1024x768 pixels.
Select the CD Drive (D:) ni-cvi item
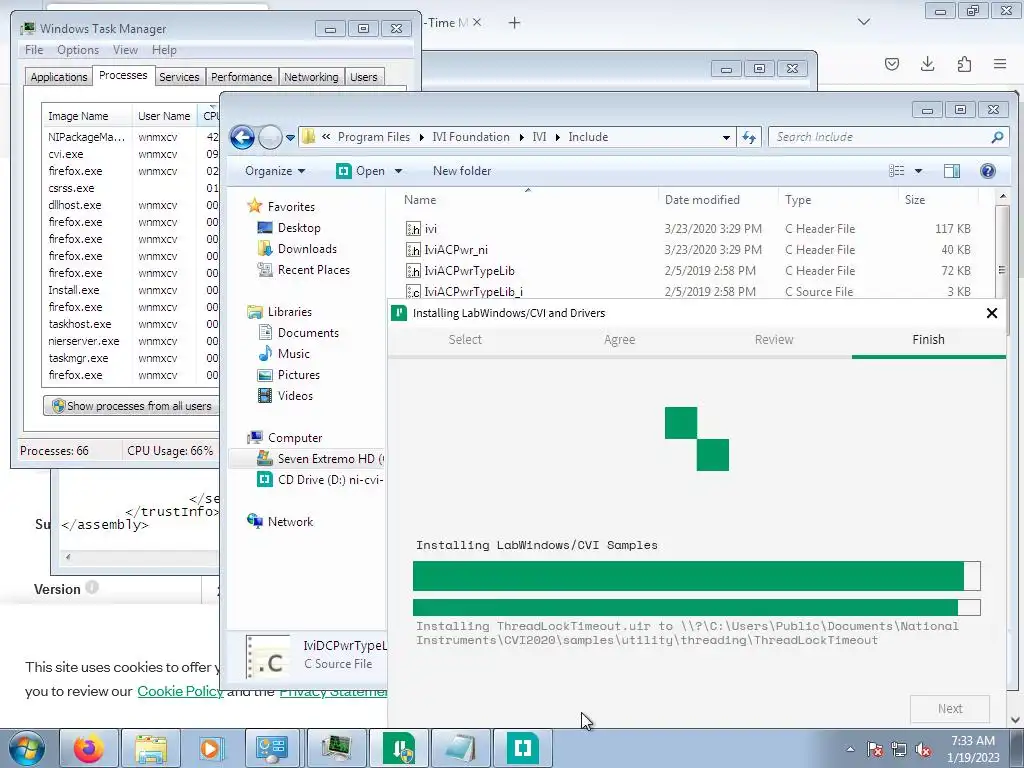coord(321,480)
